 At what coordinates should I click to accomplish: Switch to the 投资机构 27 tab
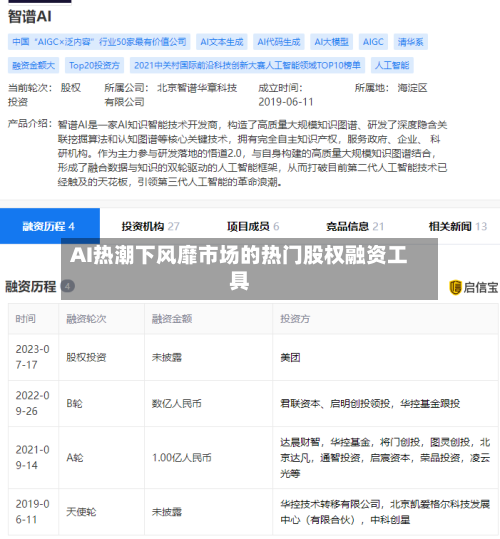pos(150,227)
